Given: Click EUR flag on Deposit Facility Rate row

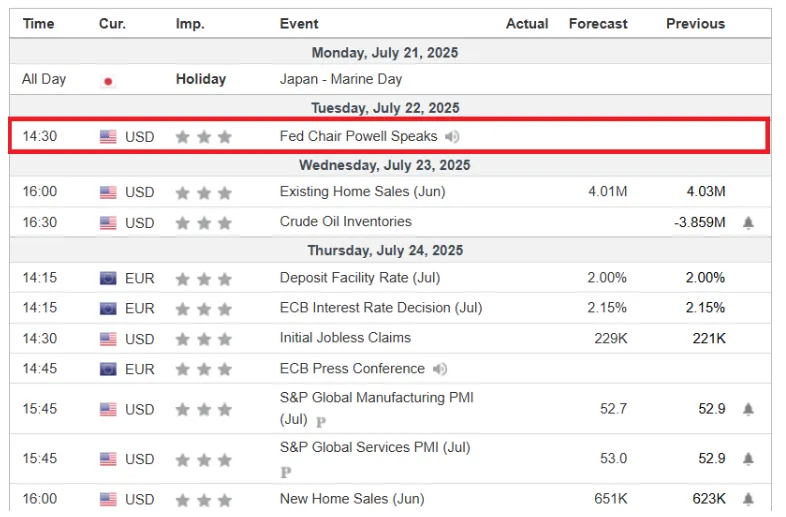Looking at the screenshot, I should (x=108, y=279).
